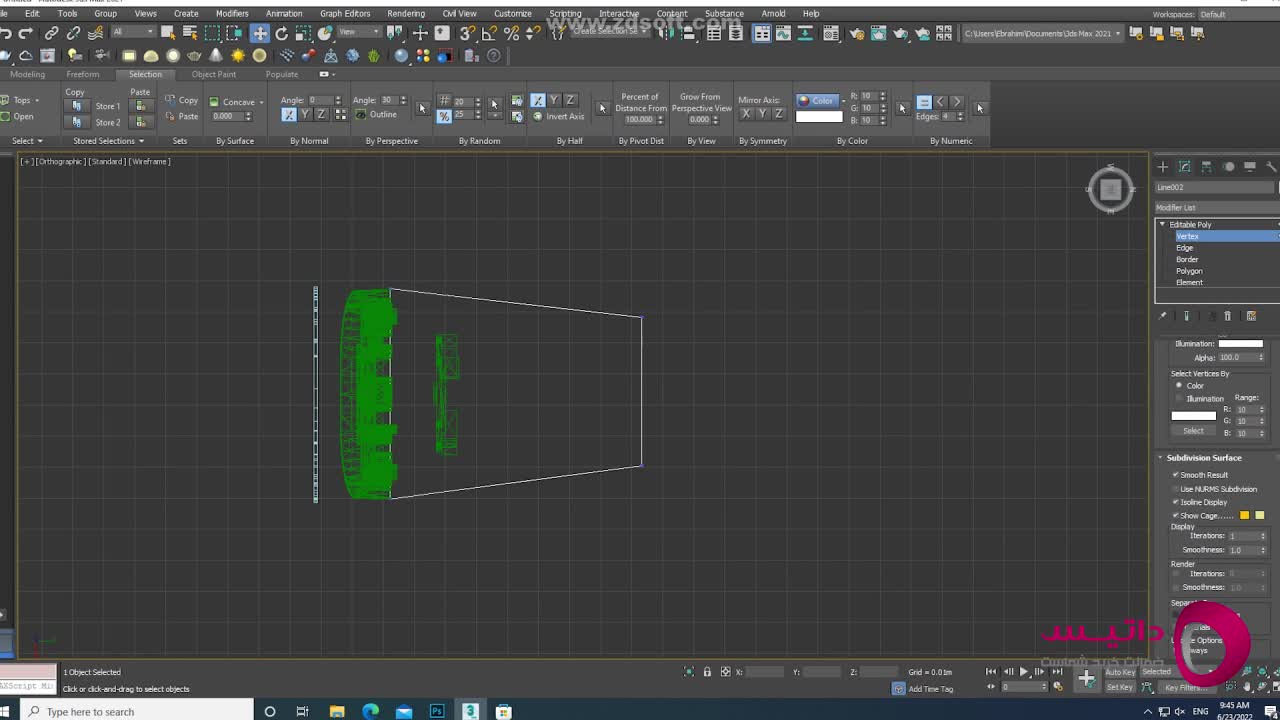Open the Modify panel tab icon

(1184, 167)
